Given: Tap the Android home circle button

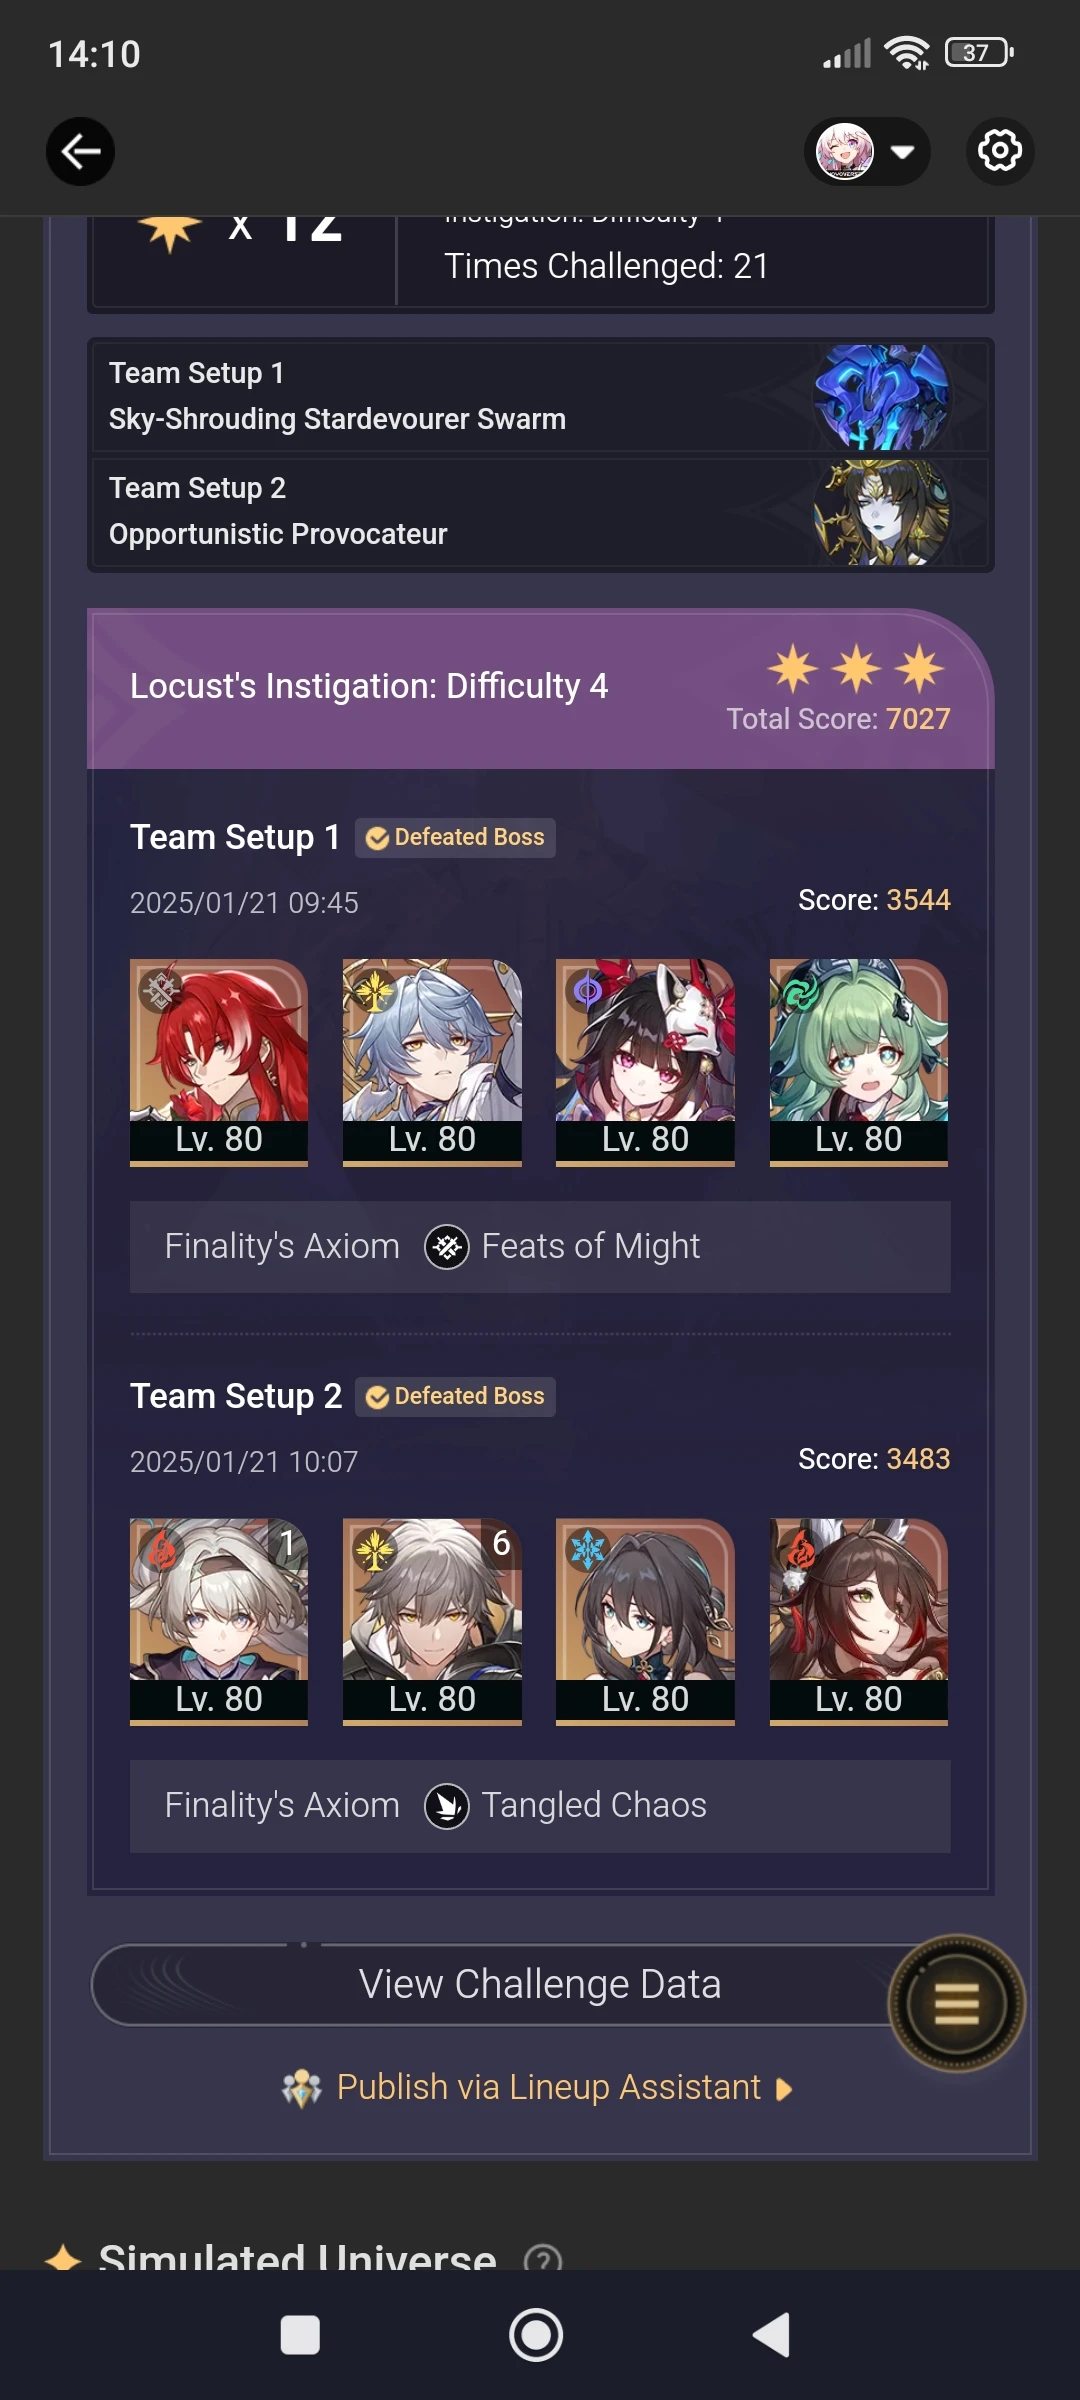Looking at the screenshot, I should [536, 2335].
